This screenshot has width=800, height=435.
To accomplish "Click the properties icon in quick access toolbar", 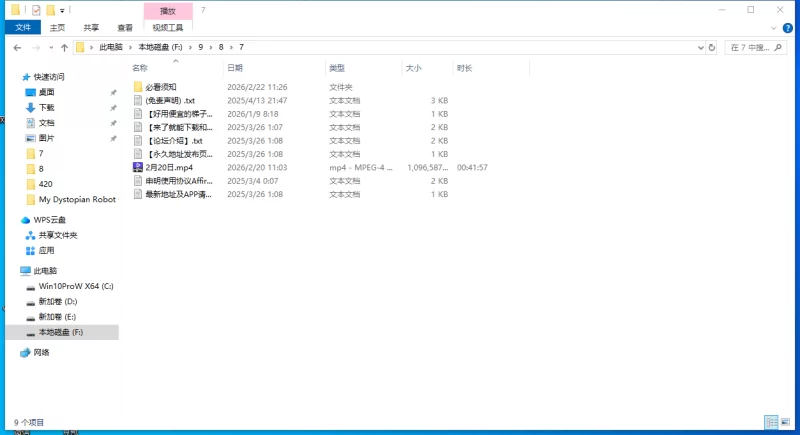I will click(x=36, y=10).
